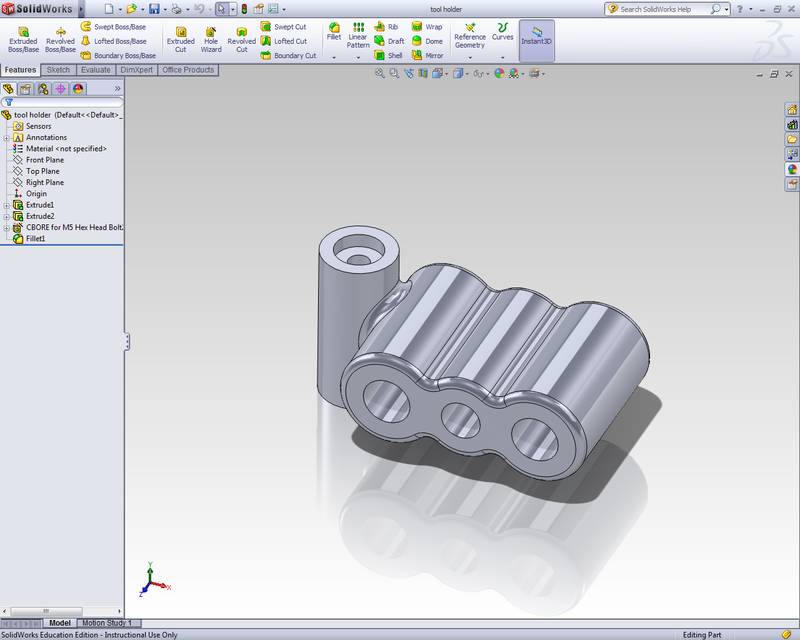The width and height of the screenshot is (800, 640).
Task: Expand the Annotations folder
Action: pyautogui.click(x=7, y=136)
